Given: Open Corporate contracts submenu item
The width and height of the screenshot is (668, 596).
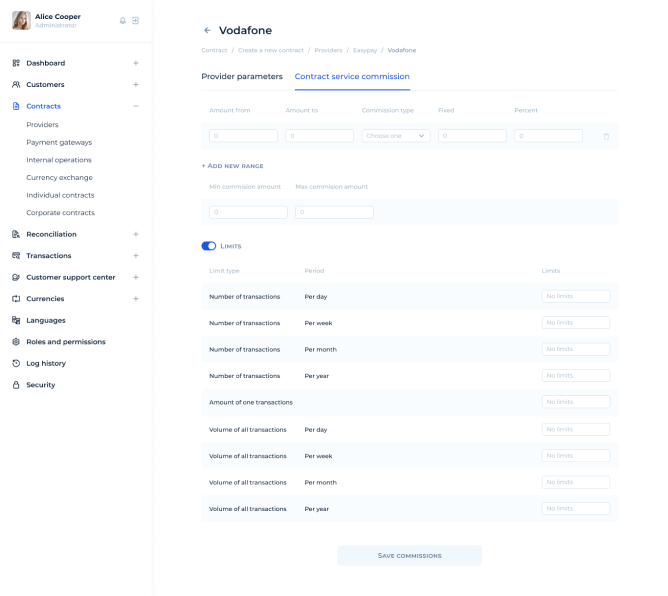Looking at the screenshot, I should (x=60, y=213).
